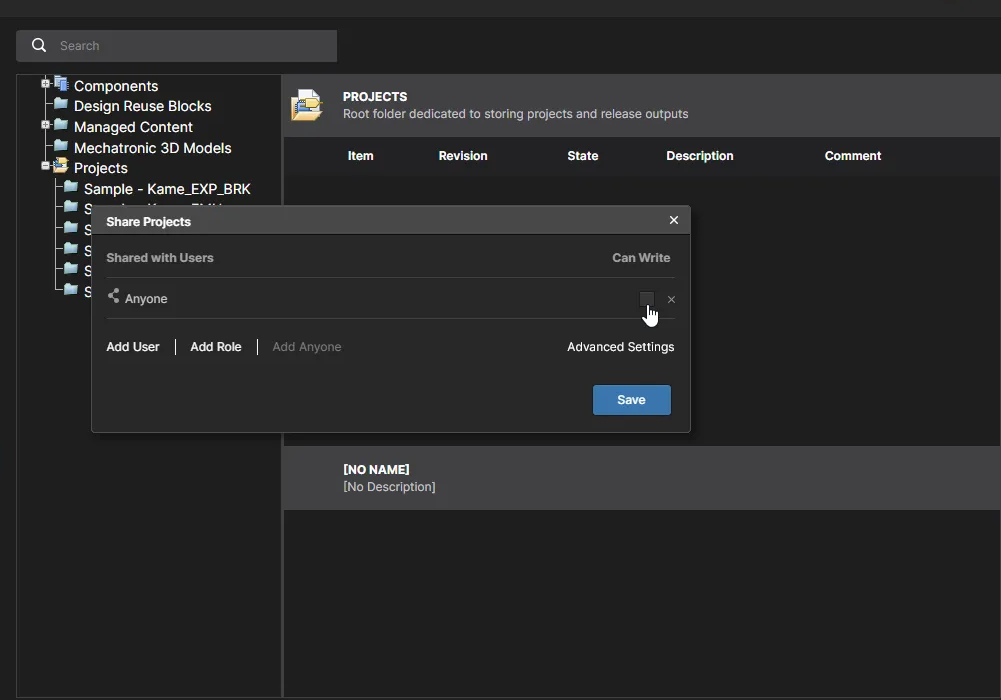Click Add User link
This screenshot has height=700, width=1001.
click(133, 347)
